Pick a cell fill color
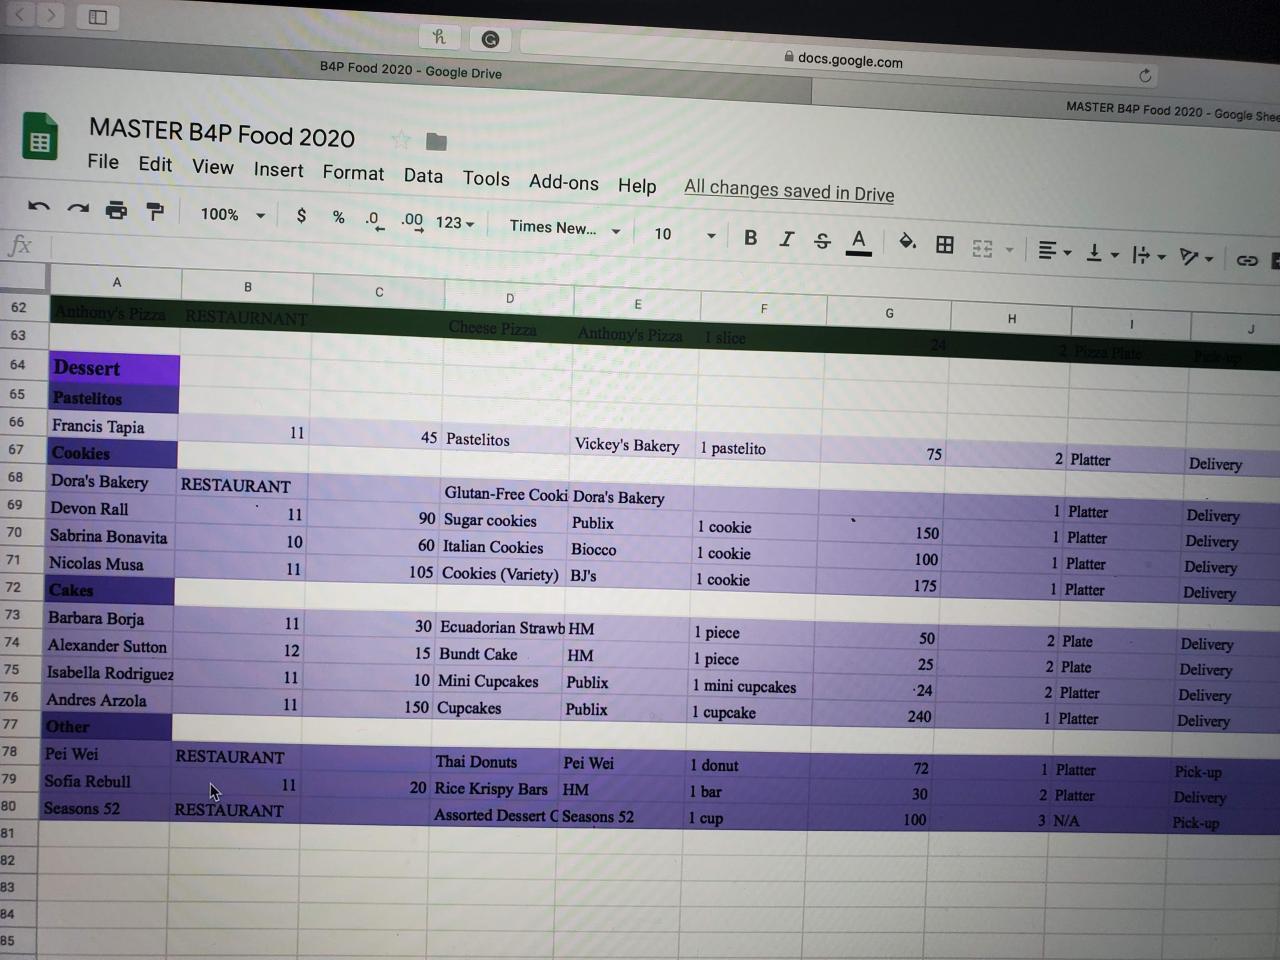1280x960 pixels. click(907, 243)
